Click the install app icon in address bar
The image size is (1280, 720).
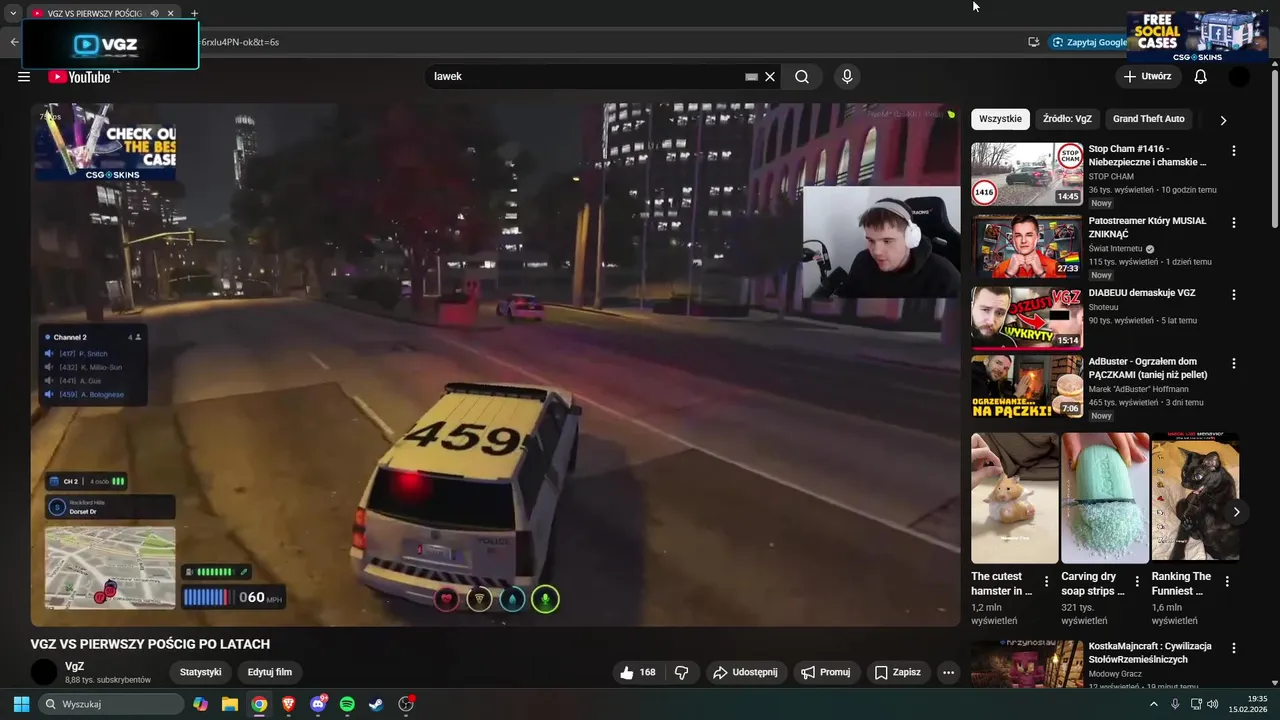click(1034, 42)
